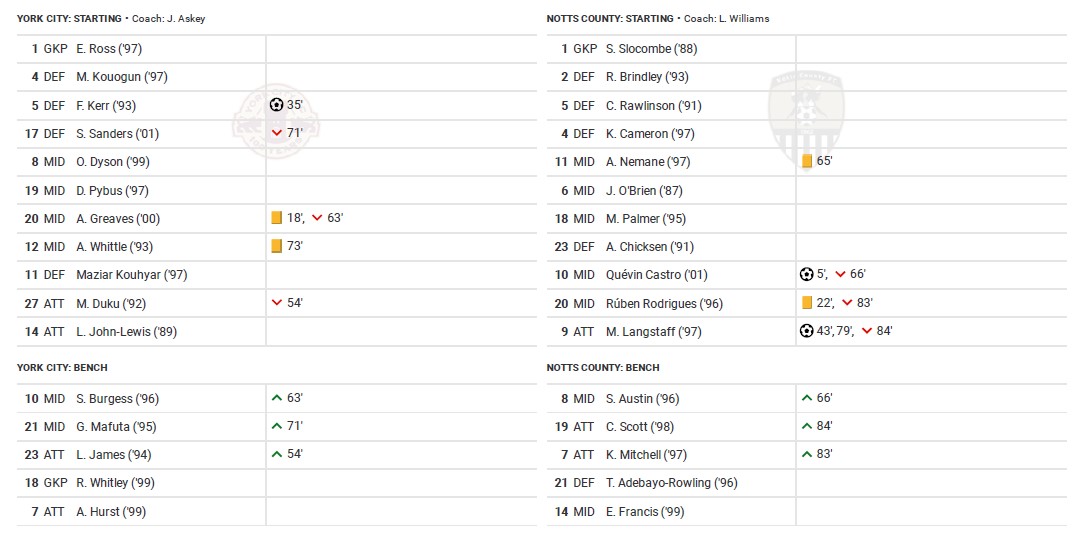The width and height of the screenshot is (1076, 538).
Task: Open player E. Ross profile
Action: [x=95, y=49]
